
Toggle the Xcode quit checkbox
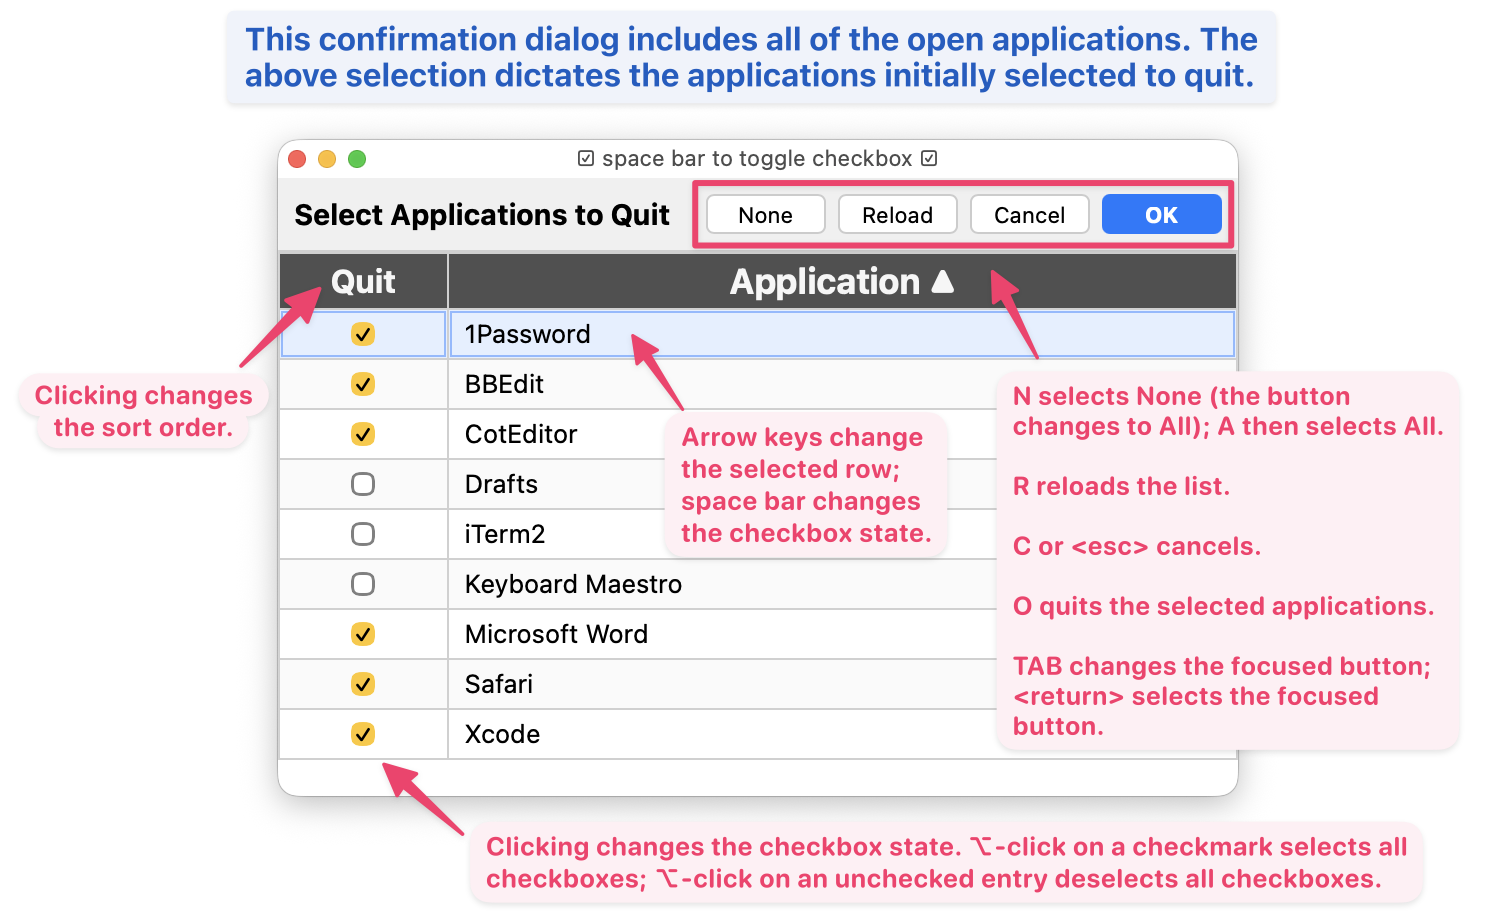[x=363, y=734]
